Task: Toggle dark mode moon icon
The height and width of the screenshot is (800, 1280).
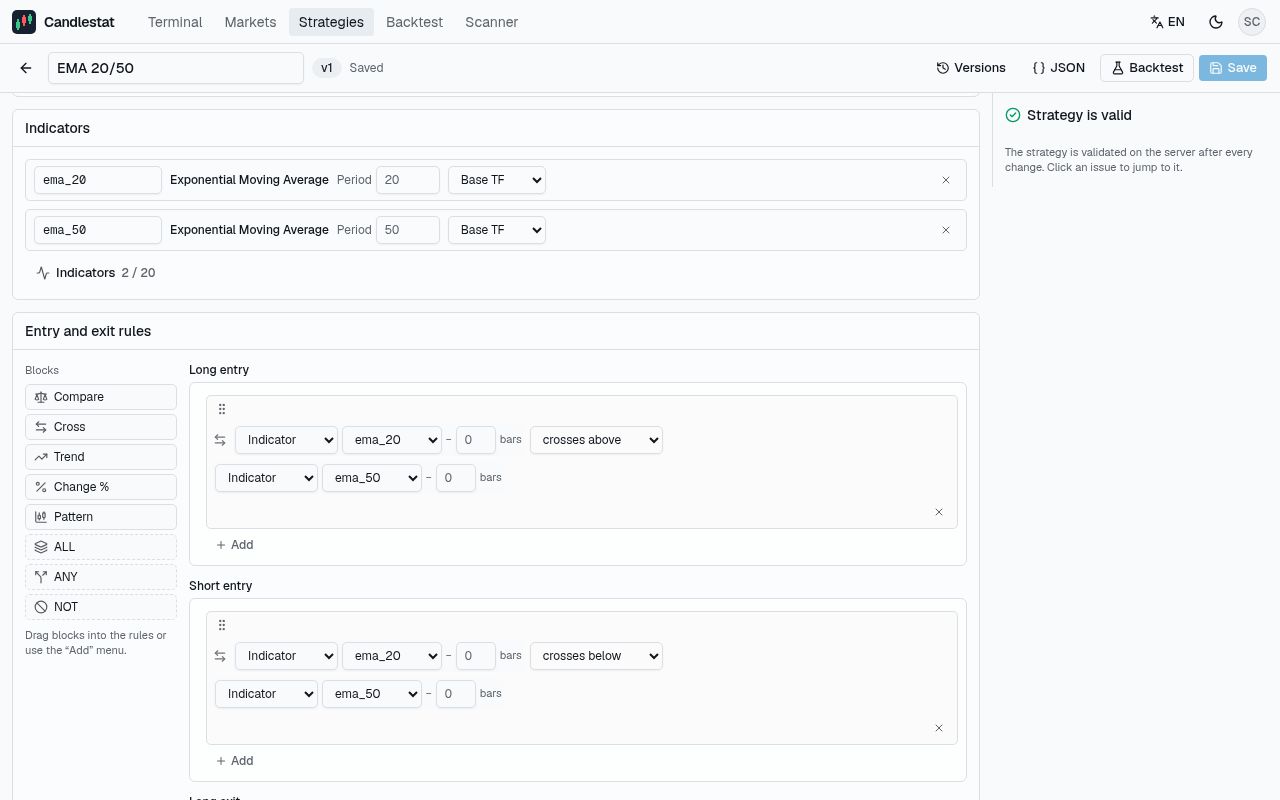Action: point(1216,21)
